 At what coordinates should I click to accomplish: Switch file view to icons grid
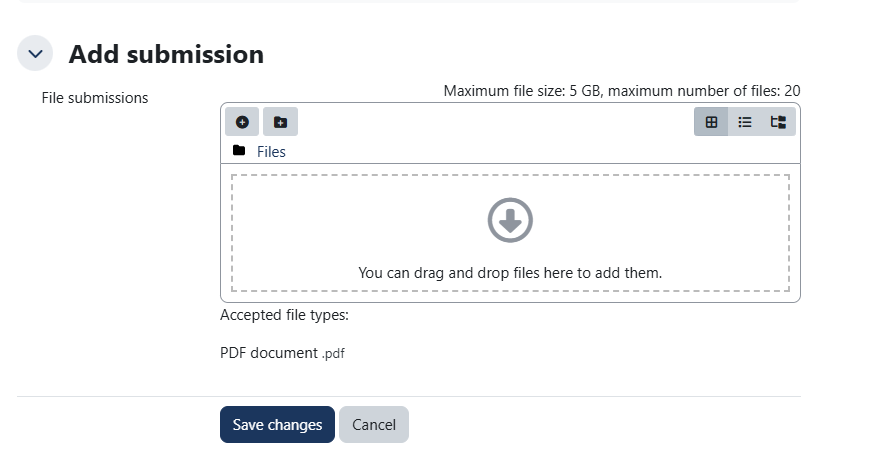[711, 122]
